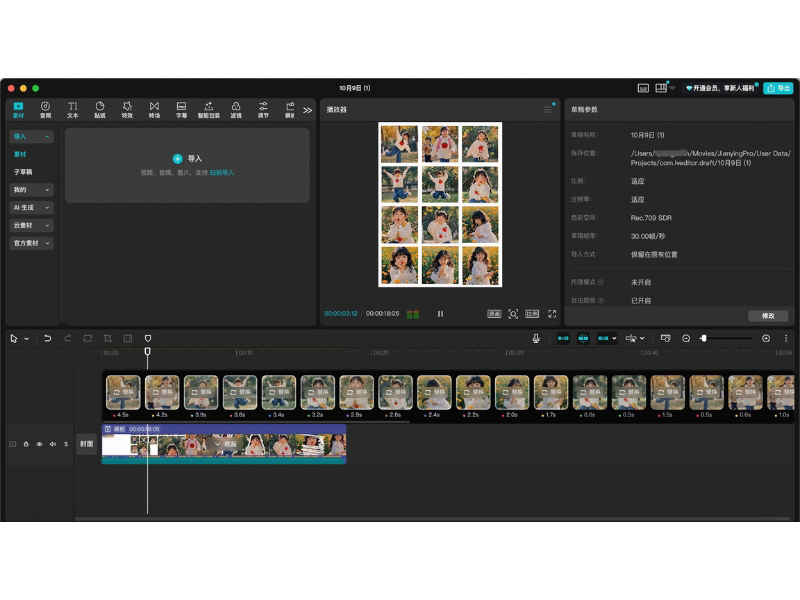800x600 pixels.
Task: Click the 导出 (Export) button
Action: coord(778,88)
